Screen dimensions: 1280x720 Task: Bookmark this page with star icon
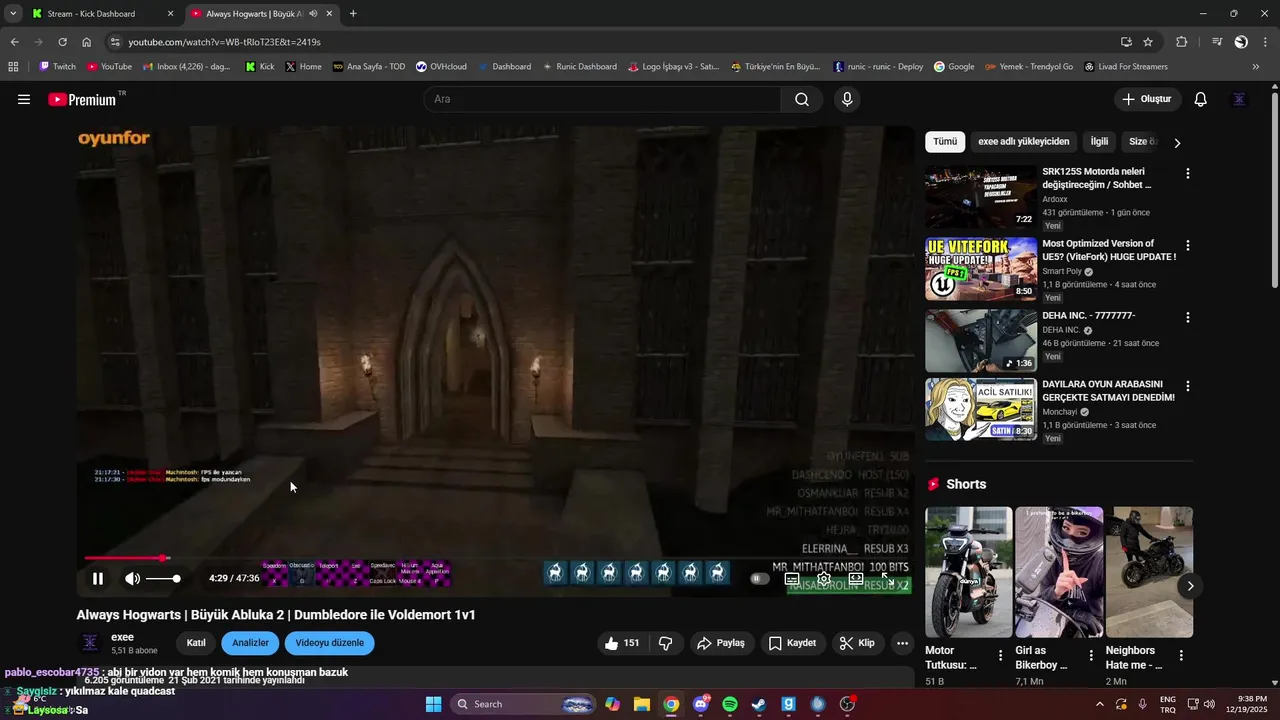1148,42
